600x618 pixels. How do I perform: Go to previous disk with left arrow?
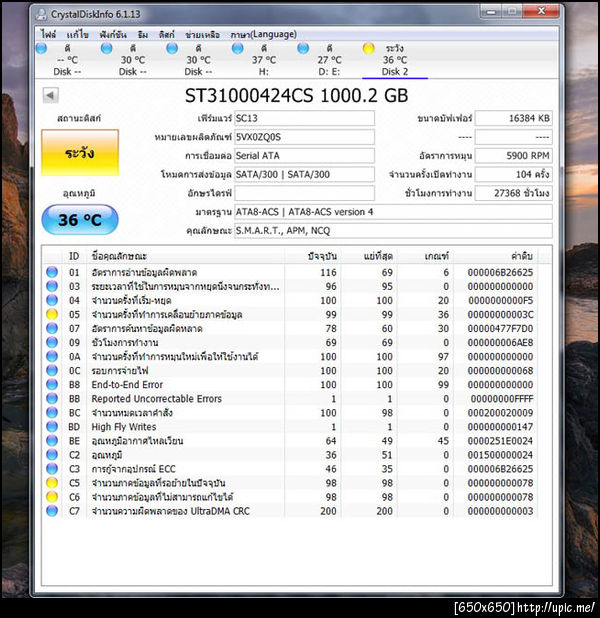point(50,95)
